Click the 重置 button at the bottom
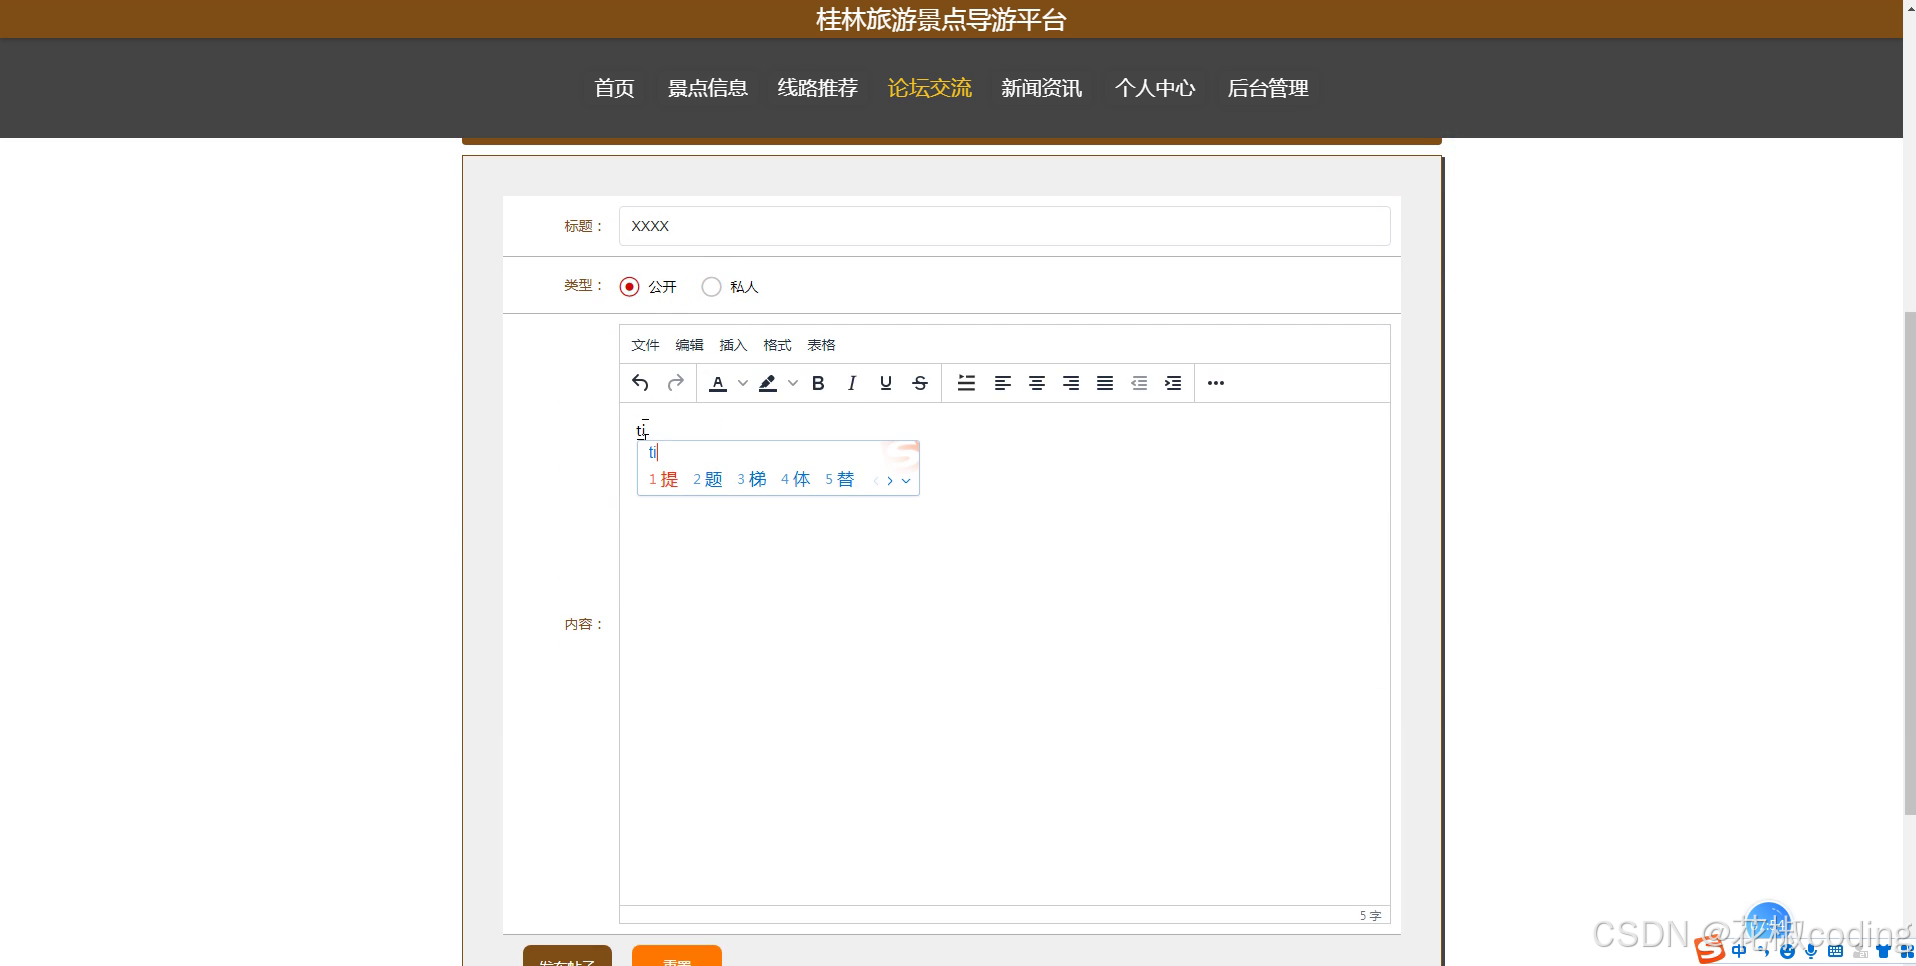This screenshot has height=966, width=1916. (x=676, y=958)
